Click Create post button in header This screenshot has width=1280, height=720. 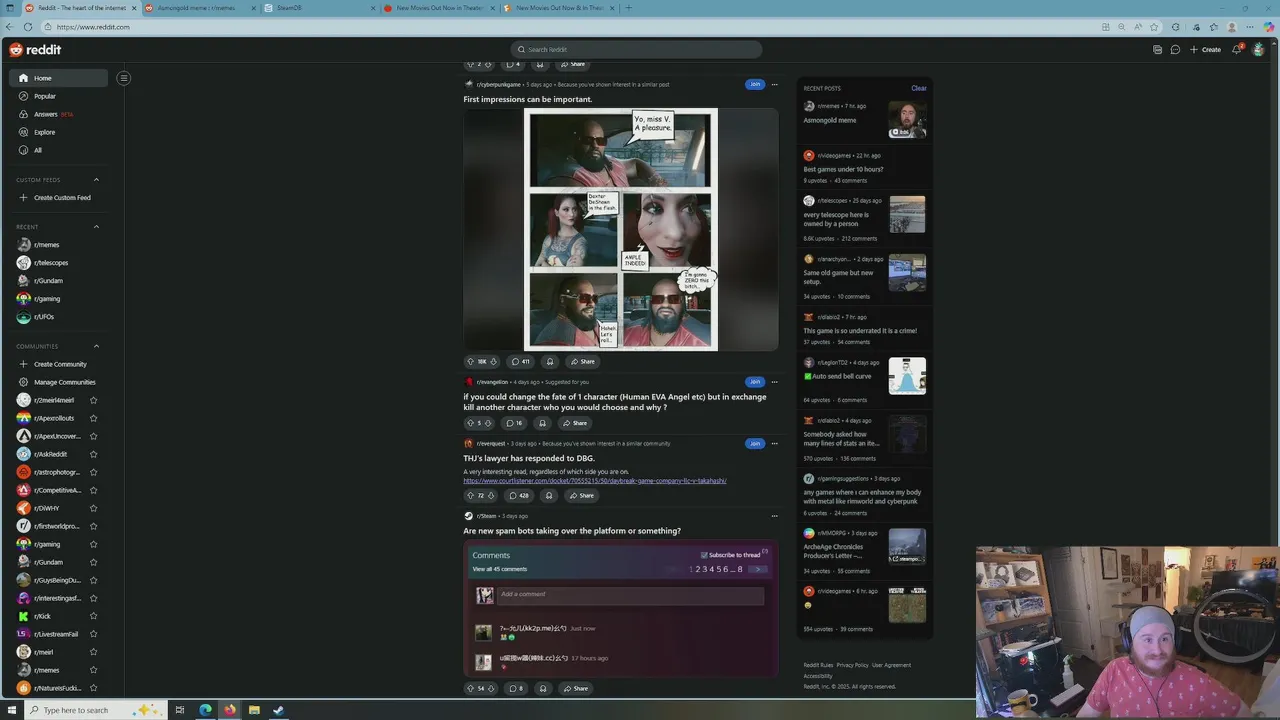click(x=1205, y=49)
